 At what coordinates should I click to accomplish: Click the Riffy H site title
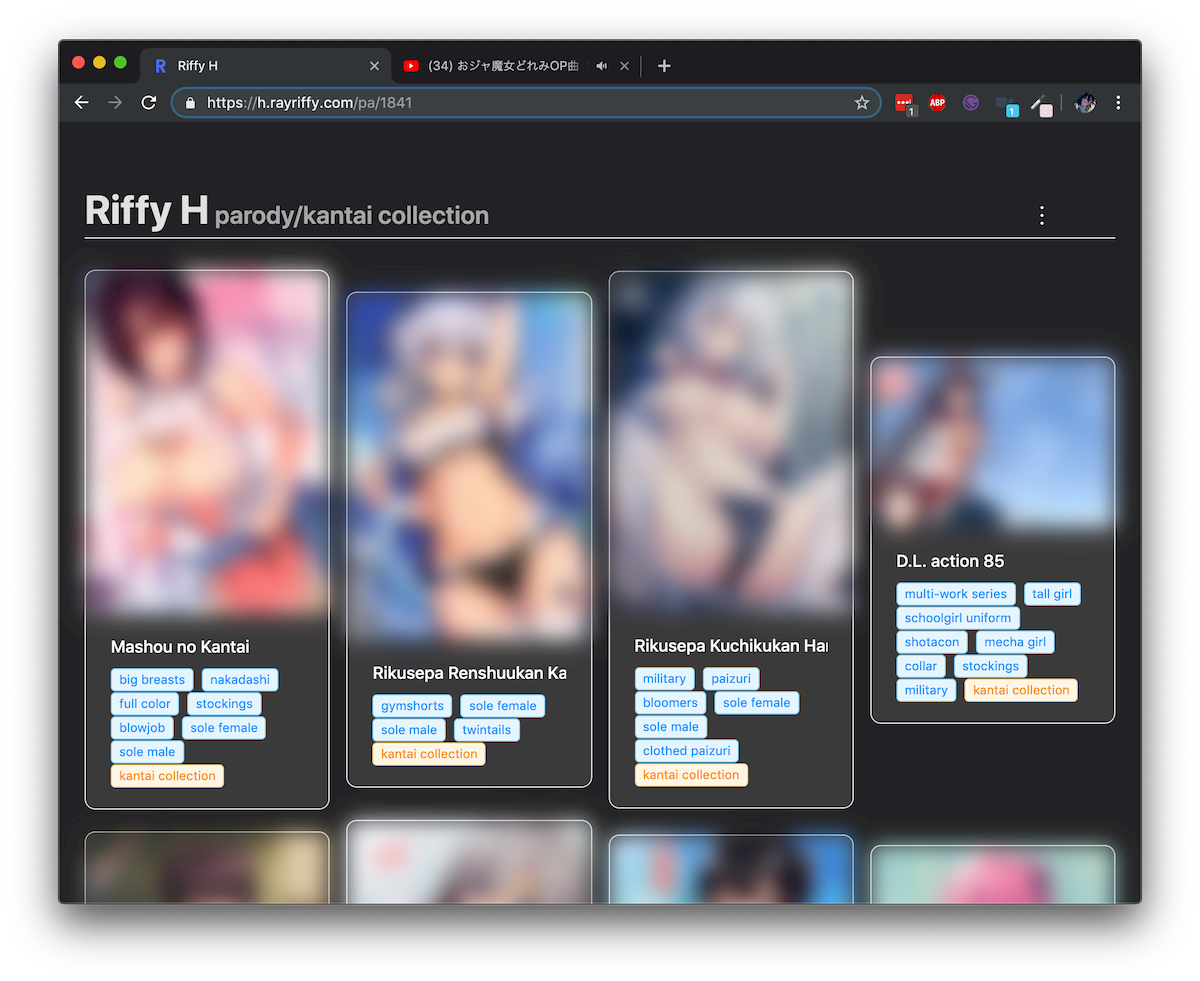point(146,210)
